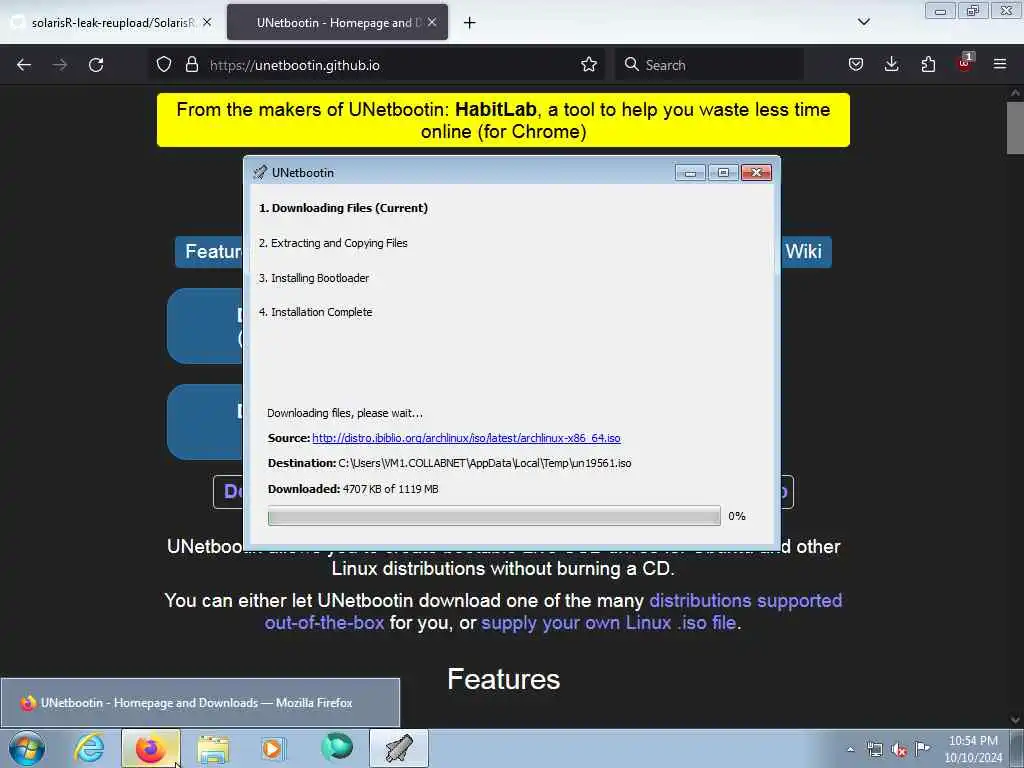Screen dimensions: 1024x768
Task: Click the download progress bar
Action: tap(494, 516)
